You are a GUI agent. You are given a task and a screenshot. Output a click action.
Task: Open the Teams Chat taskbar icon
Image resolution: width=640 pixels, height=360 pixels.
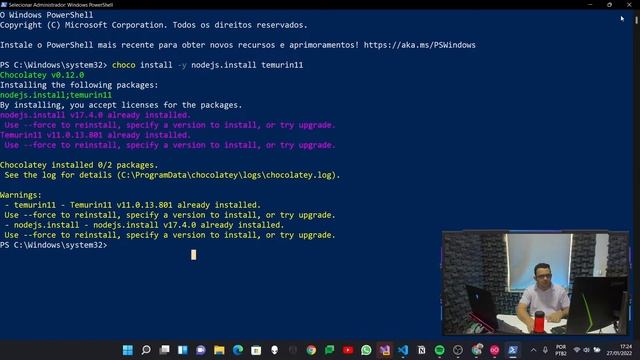coord(201,350)
